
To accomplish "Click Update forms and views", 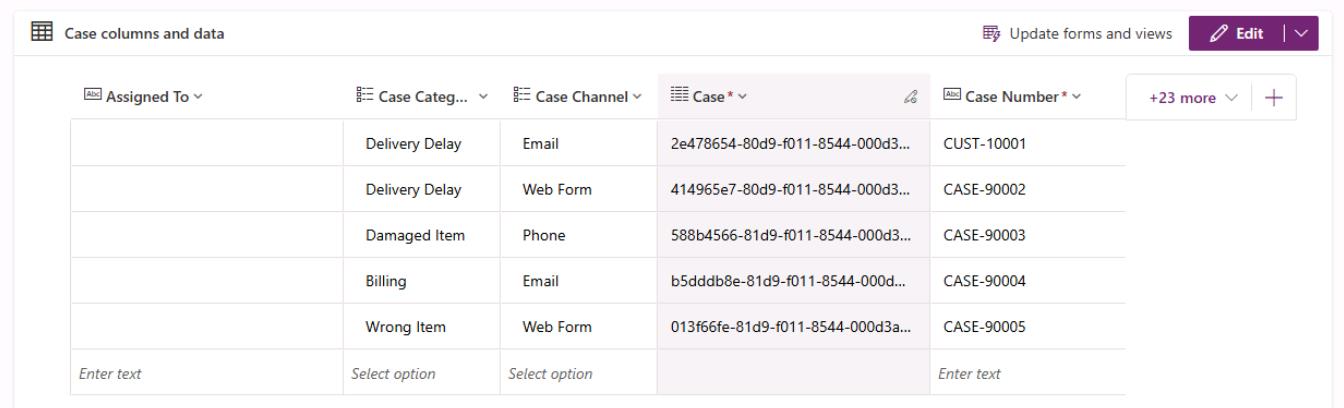I will (x=1078, y=34).
